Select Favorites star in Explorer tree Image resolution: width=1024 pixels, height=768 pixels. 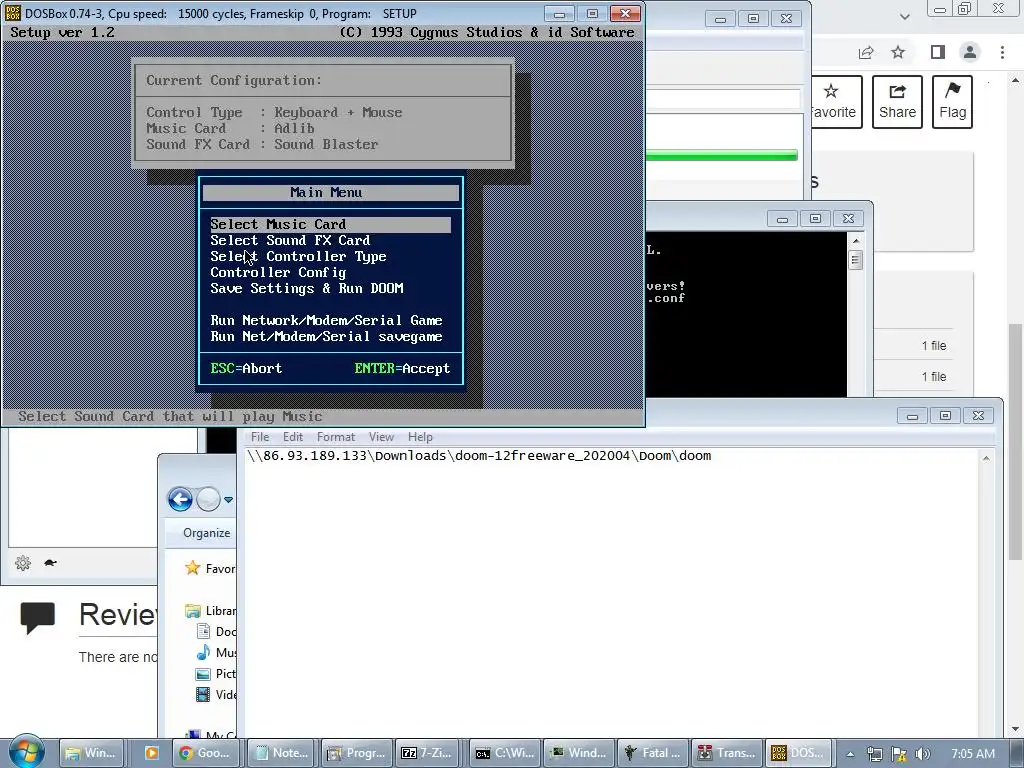(193, 568)
